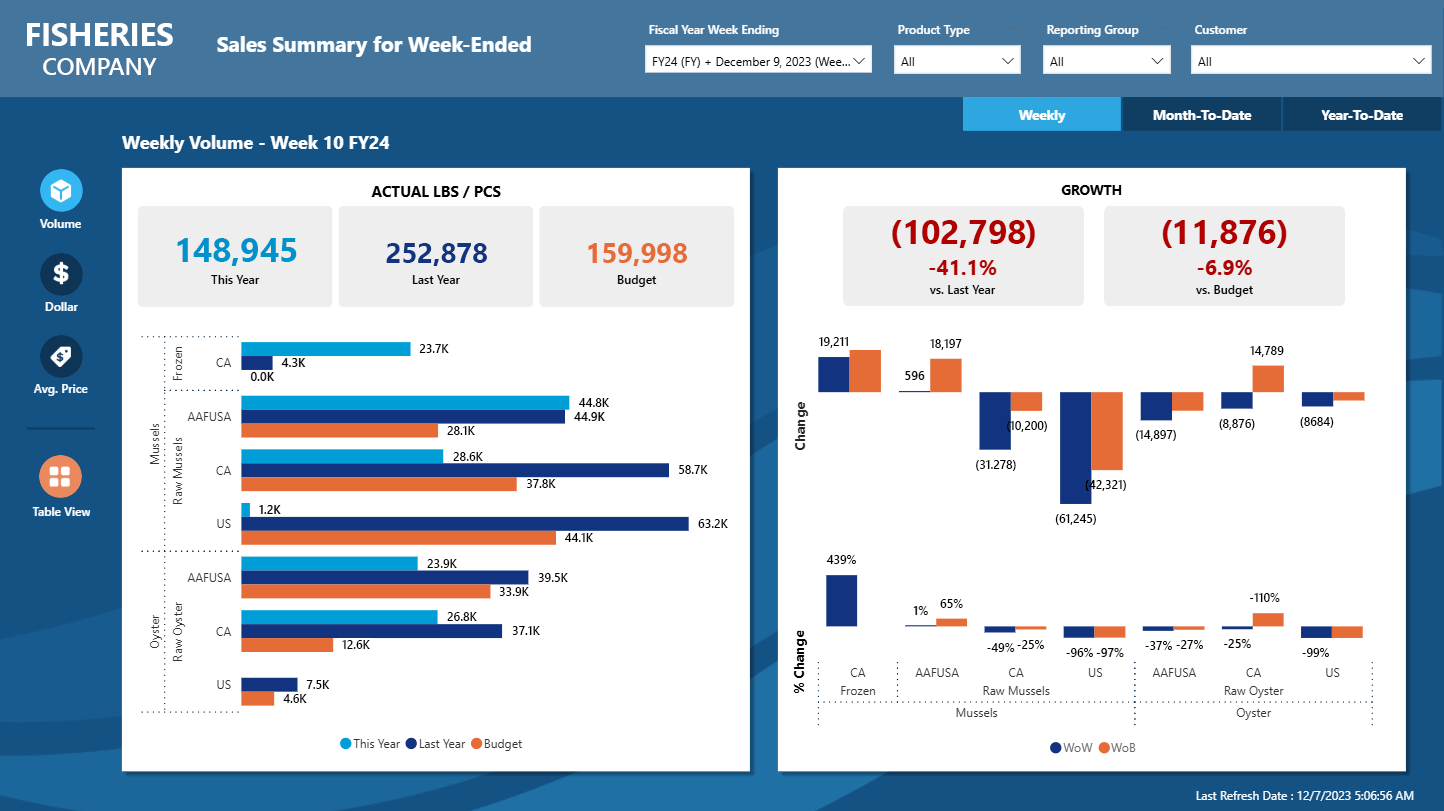Switch to the Year-To-Date tab
The width and height of the screenshot is (1444, 811).
[1361, 115]
